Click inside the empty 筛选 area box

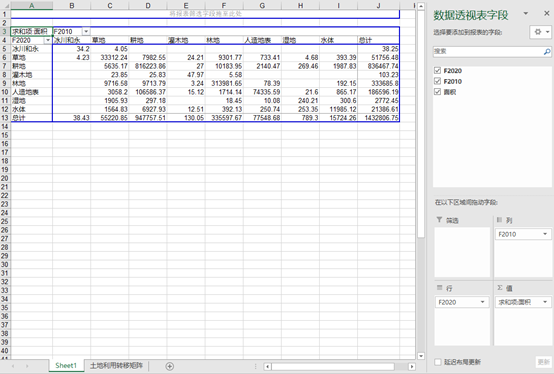tap(462, 252)
